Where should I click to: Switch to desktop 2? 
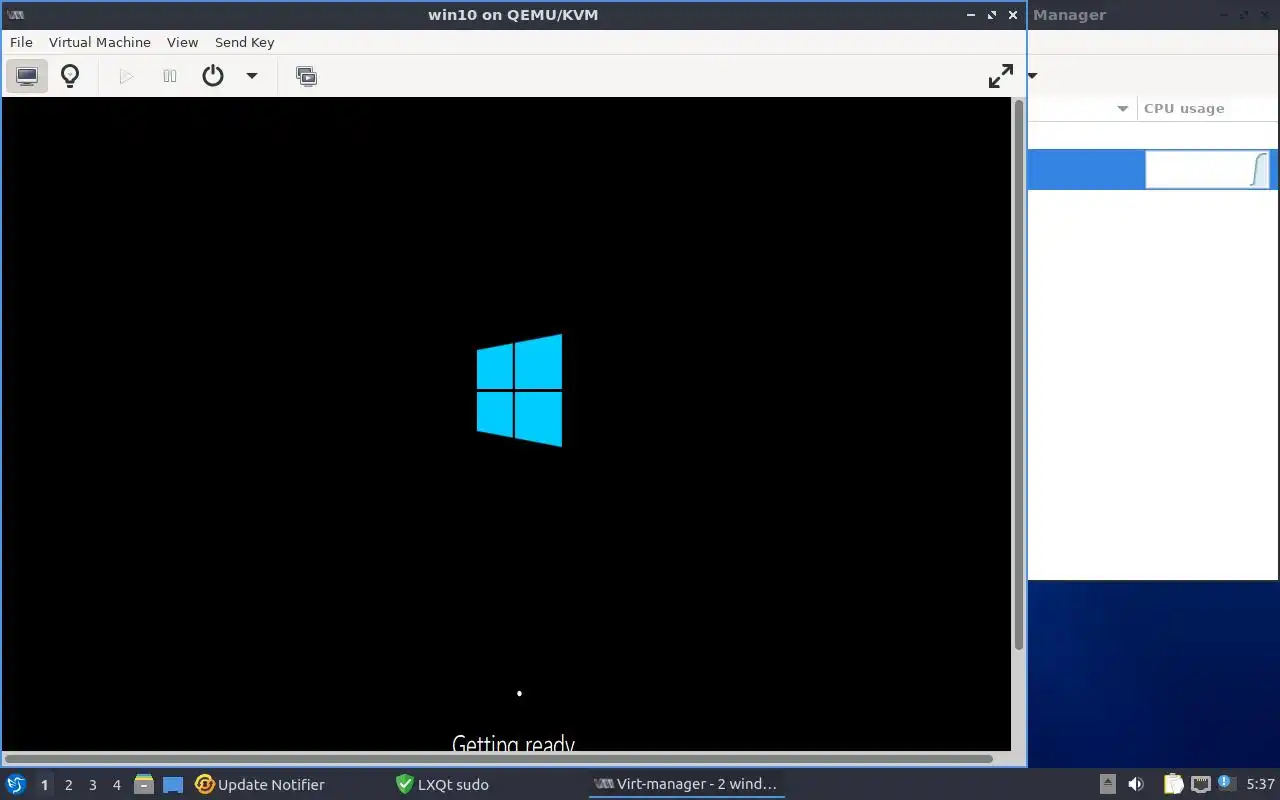click(x=68, y=785)
